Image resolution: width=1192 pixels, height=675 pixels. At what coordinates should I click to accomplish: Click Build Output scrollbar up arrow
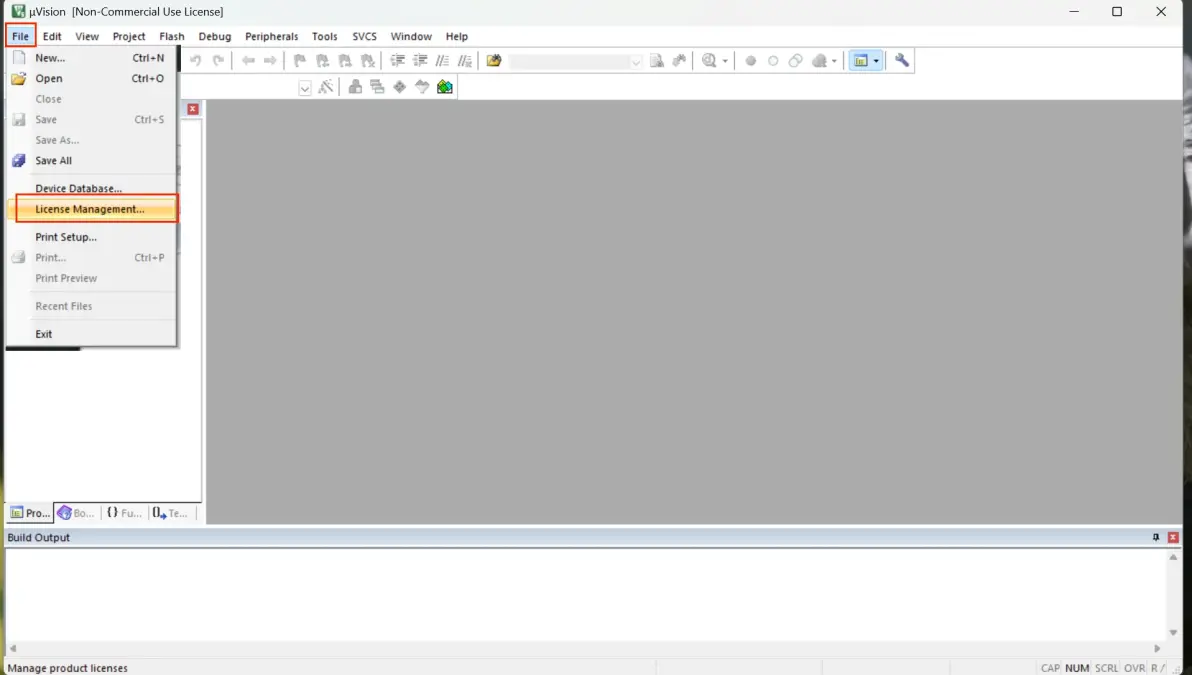1173,557
